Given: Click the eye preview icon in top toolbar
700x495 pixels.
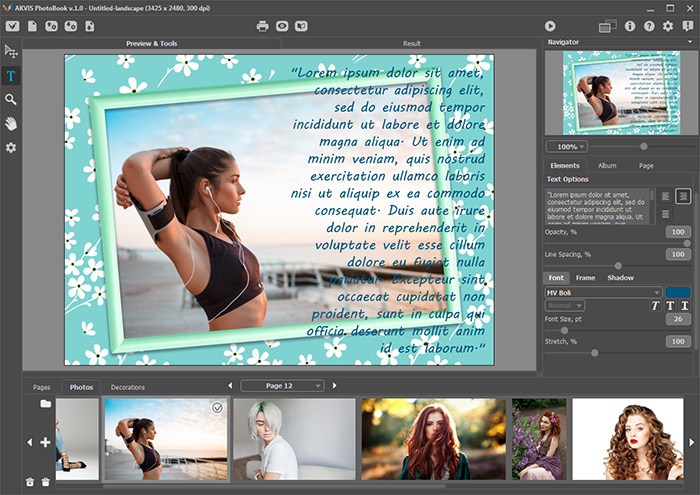Looking at the screenshot, I should pos(282,26).
